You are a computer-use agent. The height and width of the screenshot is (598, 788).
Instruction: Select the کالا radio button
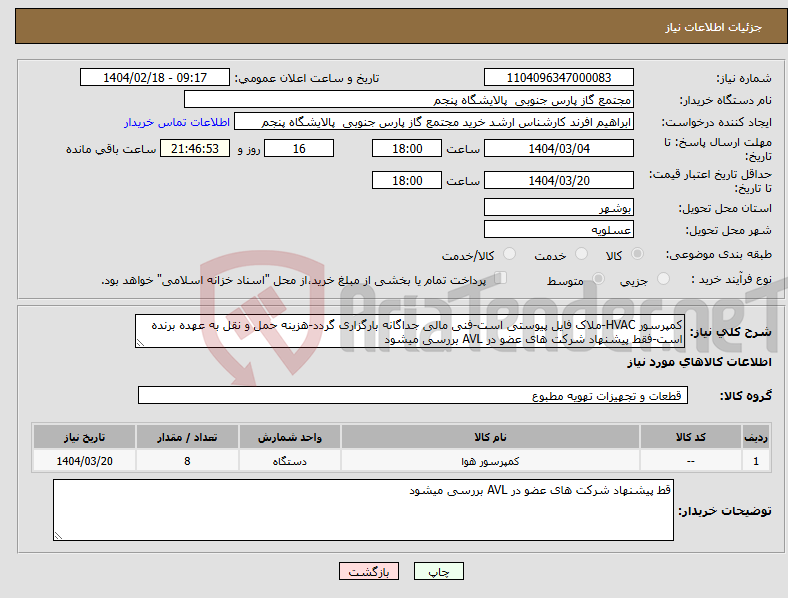637,254
